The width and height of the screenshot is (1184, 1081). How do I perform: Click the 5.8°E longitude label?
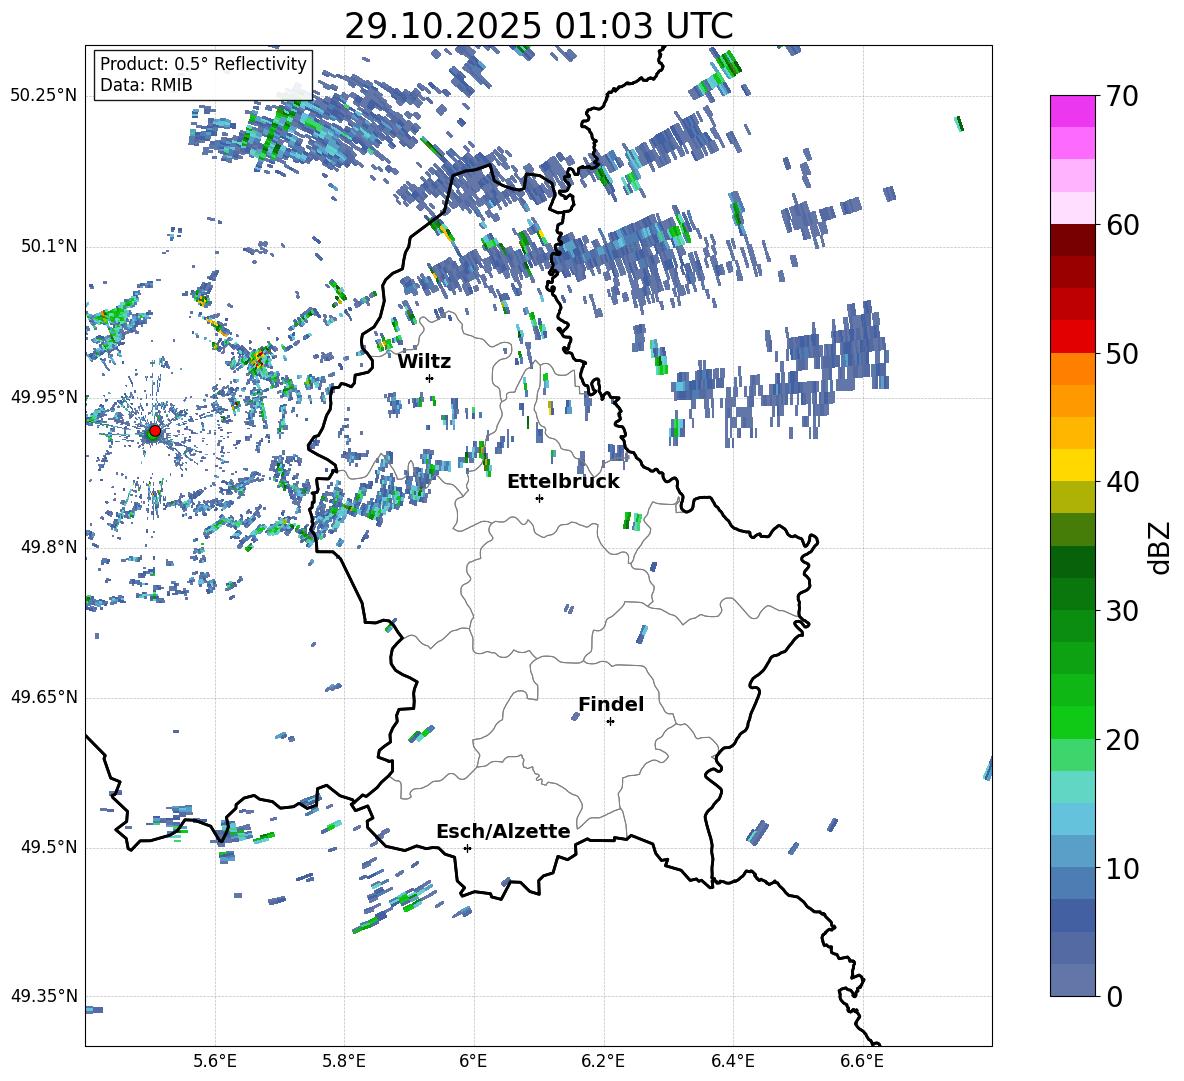click(344, 1061)
